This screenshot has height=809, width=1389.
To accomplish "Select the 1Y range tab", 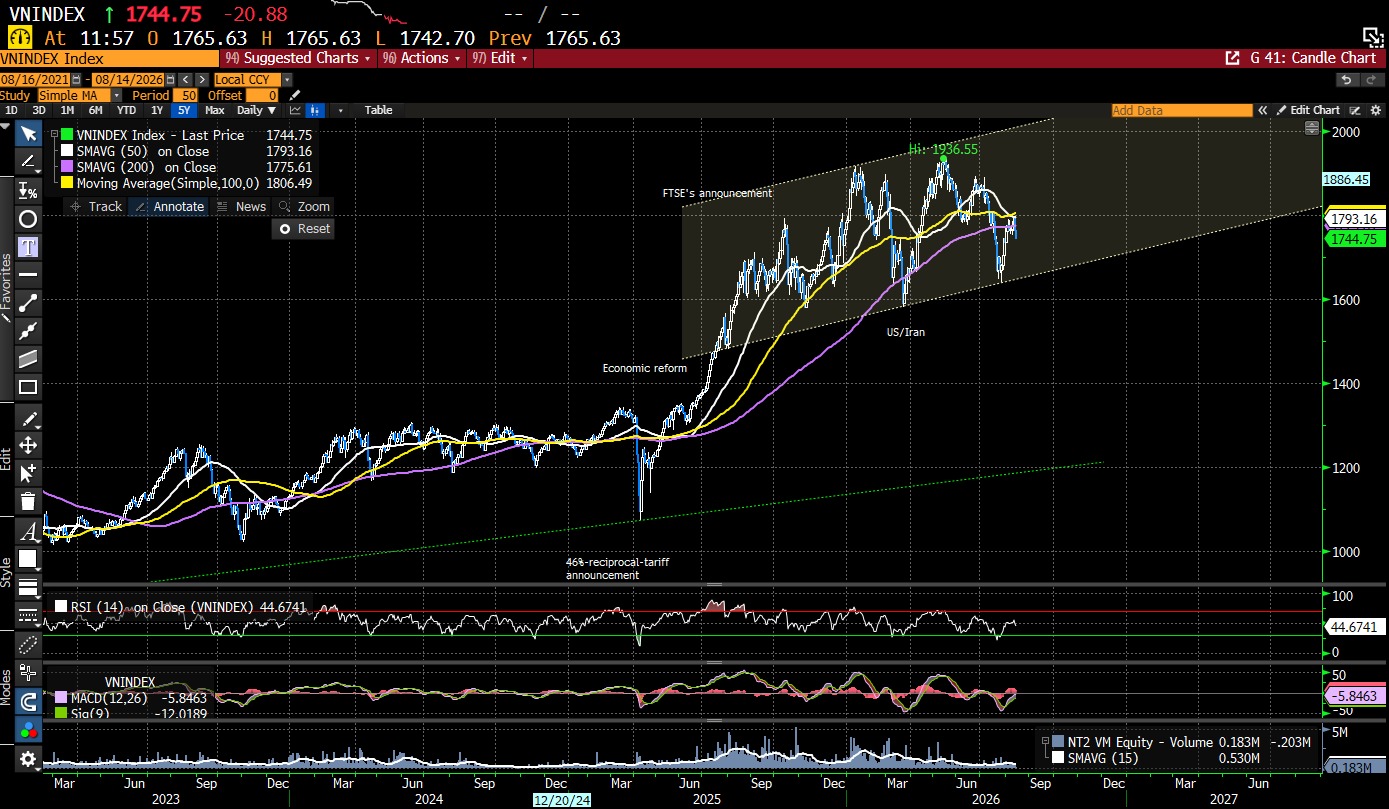I will pos(157,110).
